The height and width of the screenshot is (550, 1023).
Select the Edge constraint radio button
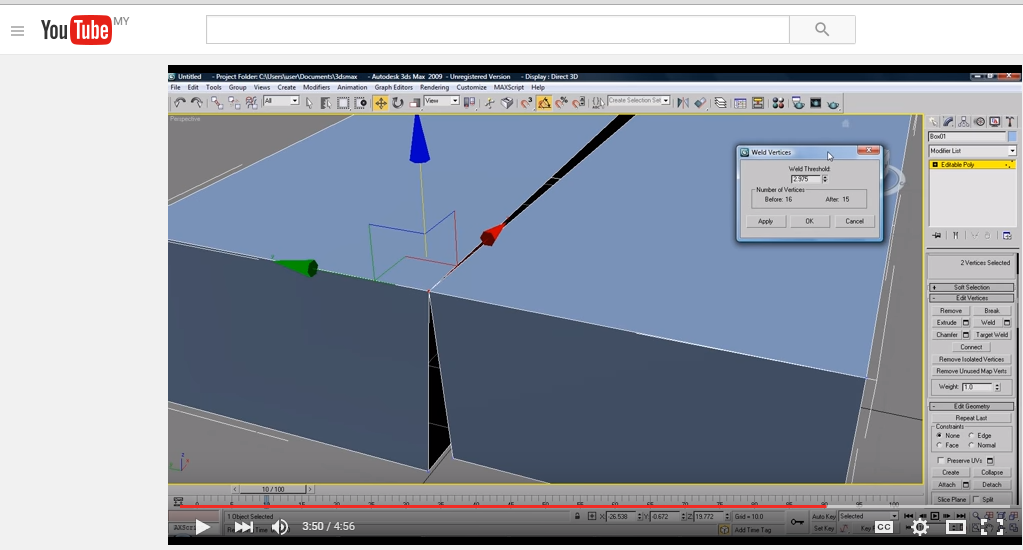tap(971, 435)
